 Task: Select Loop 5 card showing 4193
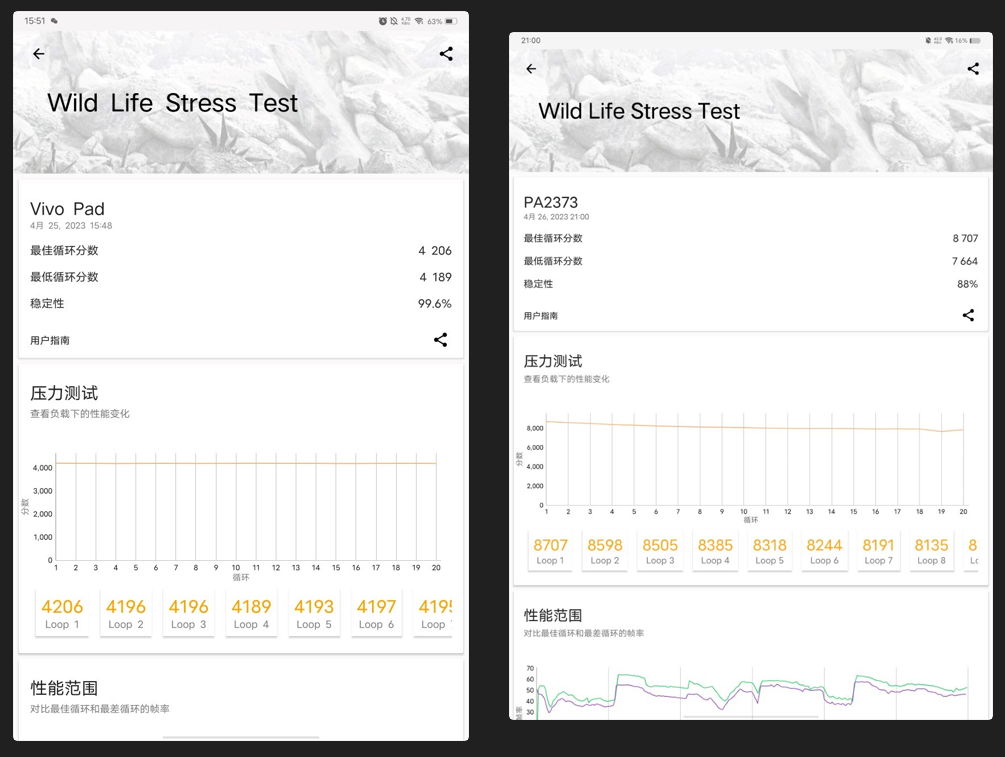coord(314,613)
